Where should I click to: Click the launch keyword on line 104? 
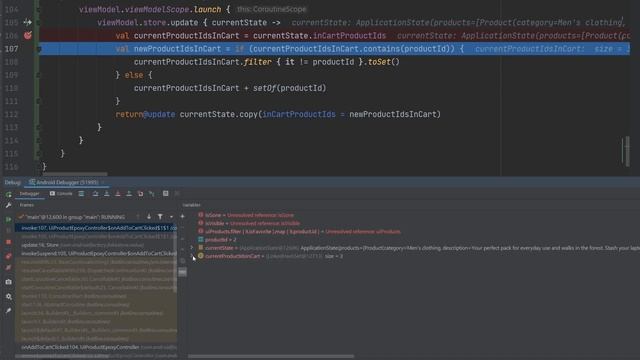click(207, 9)
